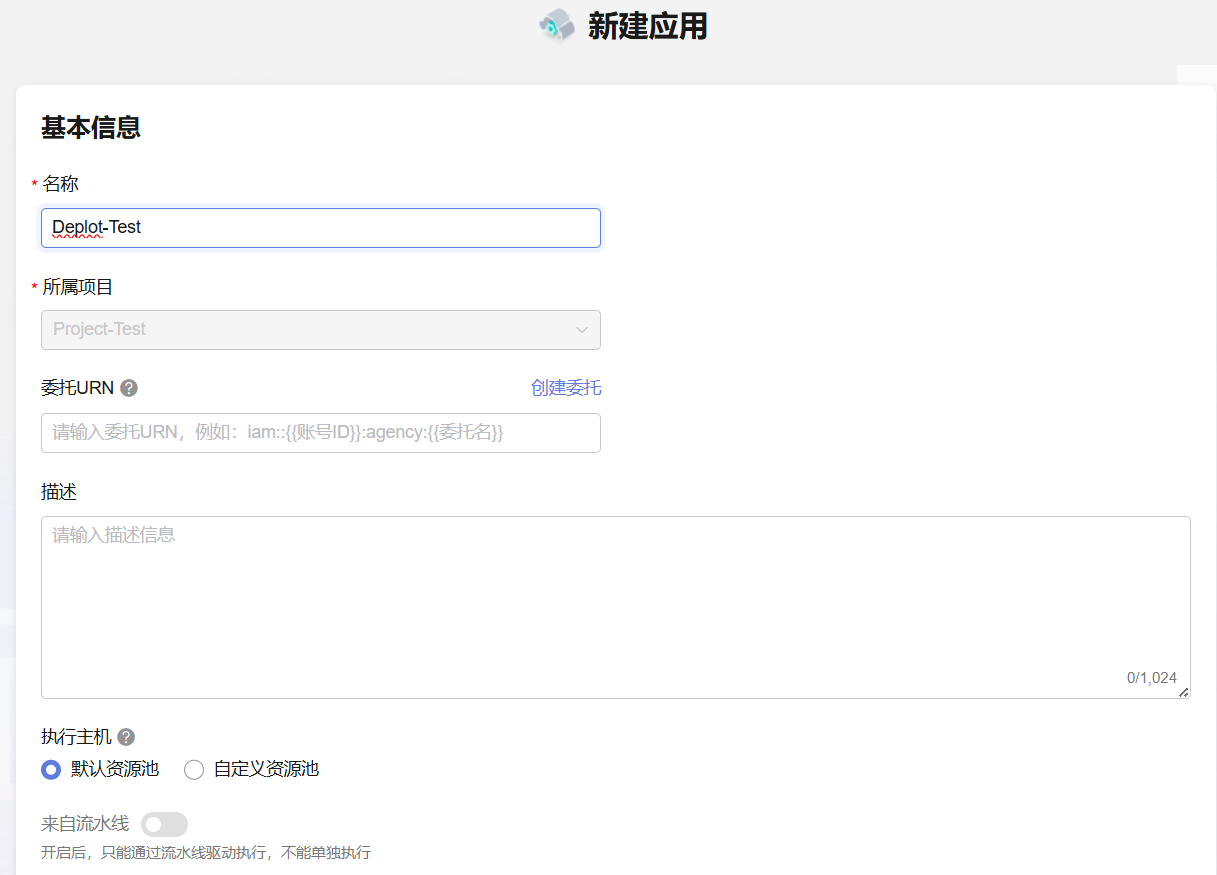The height and width of the screenshot is (875, 1217).
Task: Click the 委托URN label text
Action: (78, 388)
